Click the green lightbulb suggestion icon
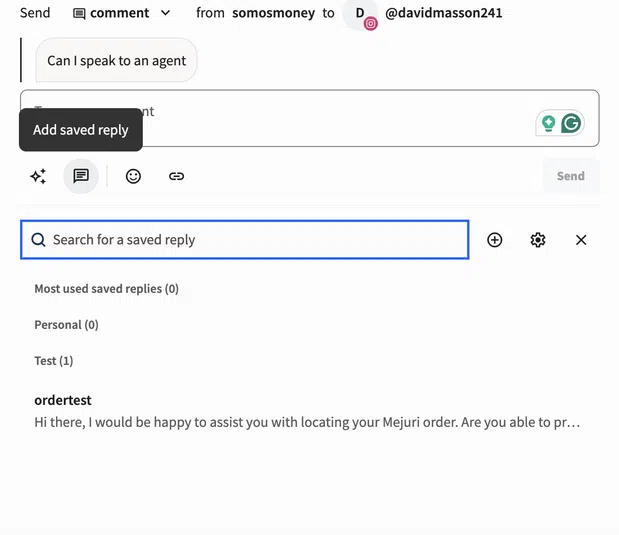619x535 pixels. point(548,123)
